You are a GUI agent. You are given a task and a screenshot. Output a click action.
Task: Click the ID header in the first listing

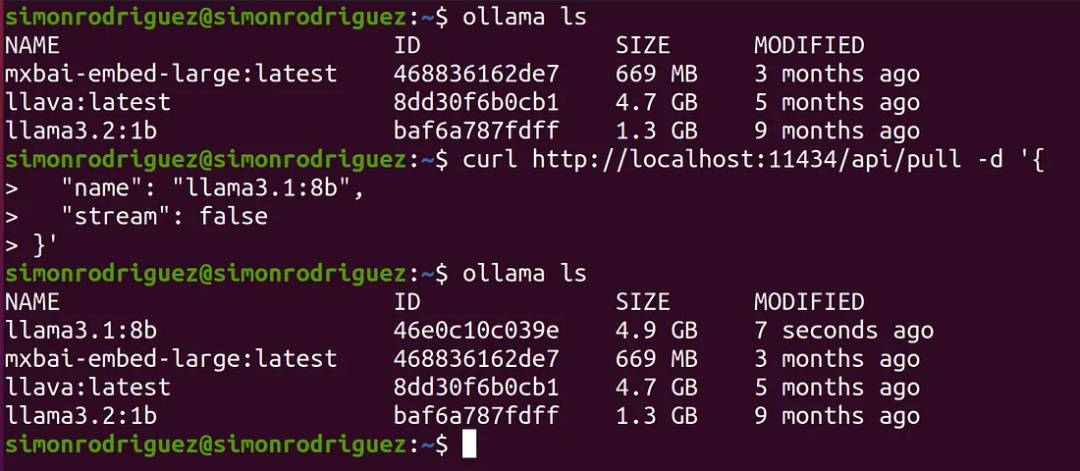coord(407,45)
